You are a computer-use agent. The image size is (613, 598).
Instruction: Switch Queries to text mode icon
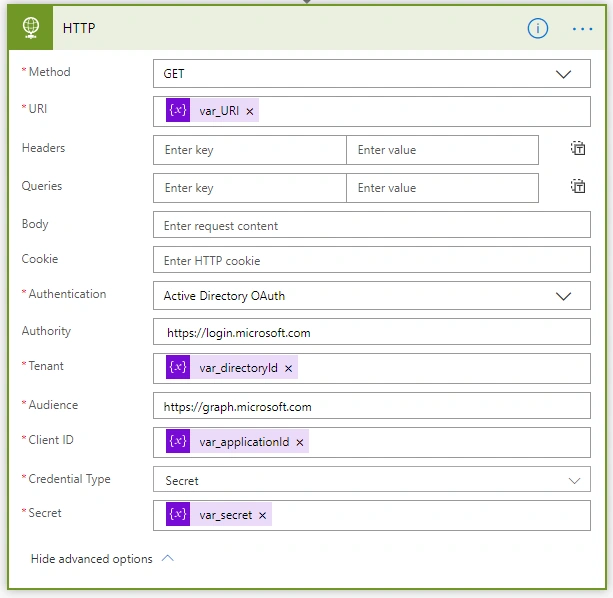tap(578, 186)
